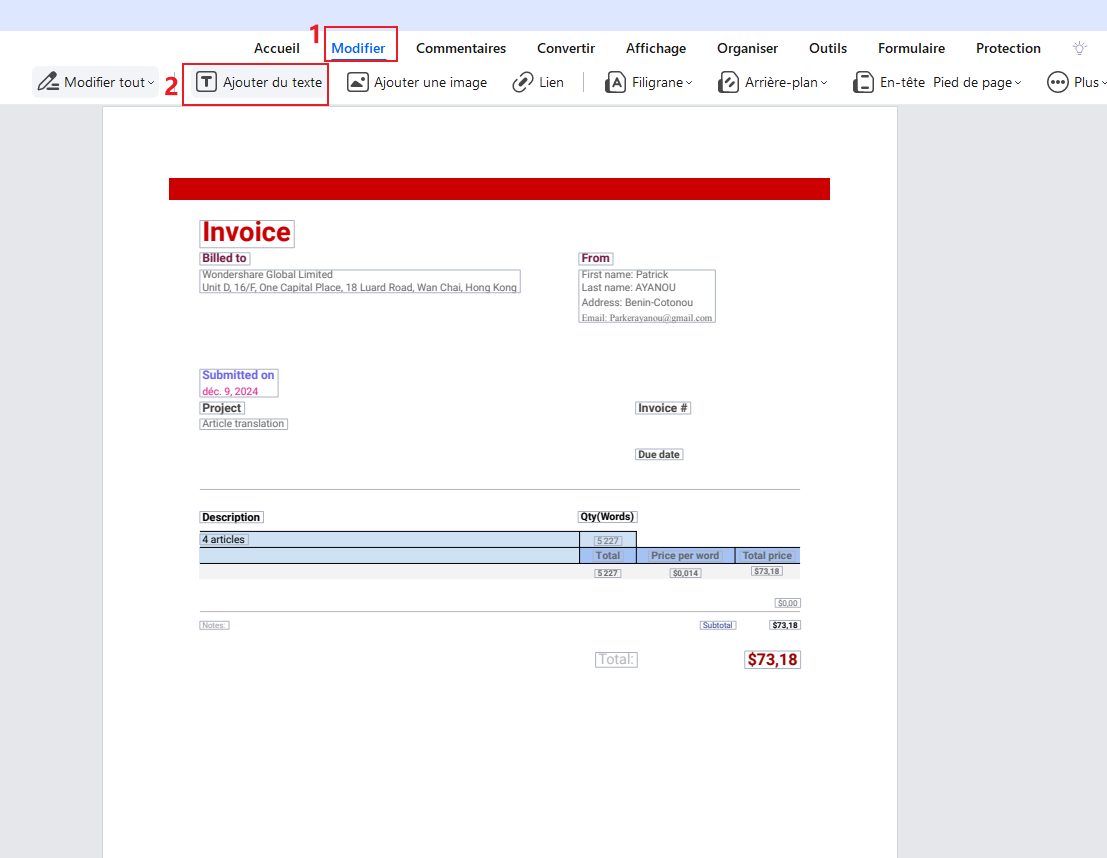The width and height of the screenshot is (1107, 858).
Task: Click the Lien link tool
Action: [x=538, y=82]
